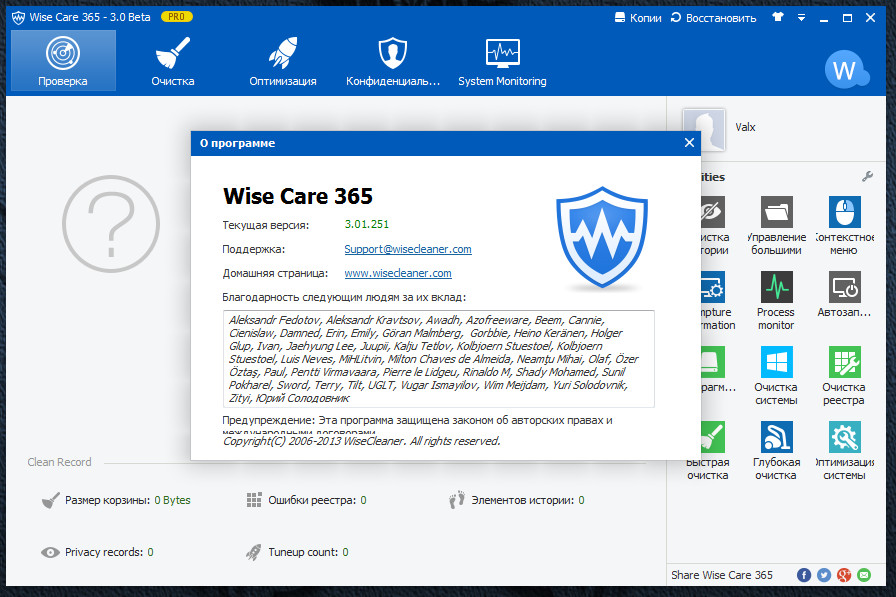Click the Wise Care shield logo in dialog

coord(602,237)
